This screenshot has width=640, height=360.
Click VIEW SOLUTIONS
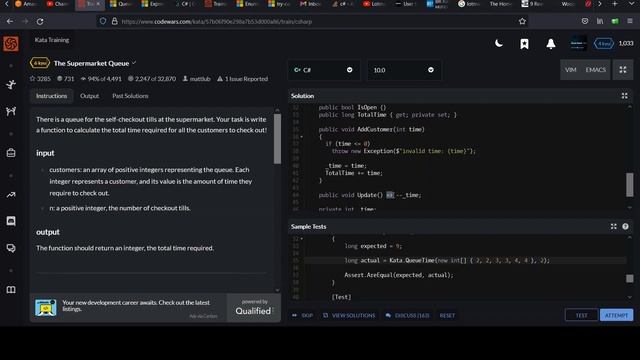pyautogui.click(x=349, y=315)
